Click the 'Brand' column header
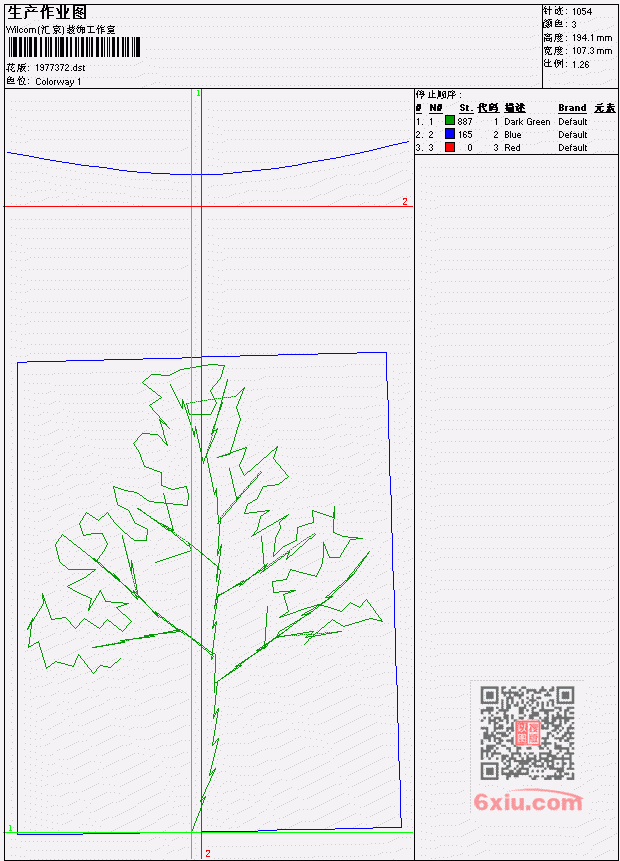The width and height of the screenshot is (620, 861). click(x=572, y=108)
